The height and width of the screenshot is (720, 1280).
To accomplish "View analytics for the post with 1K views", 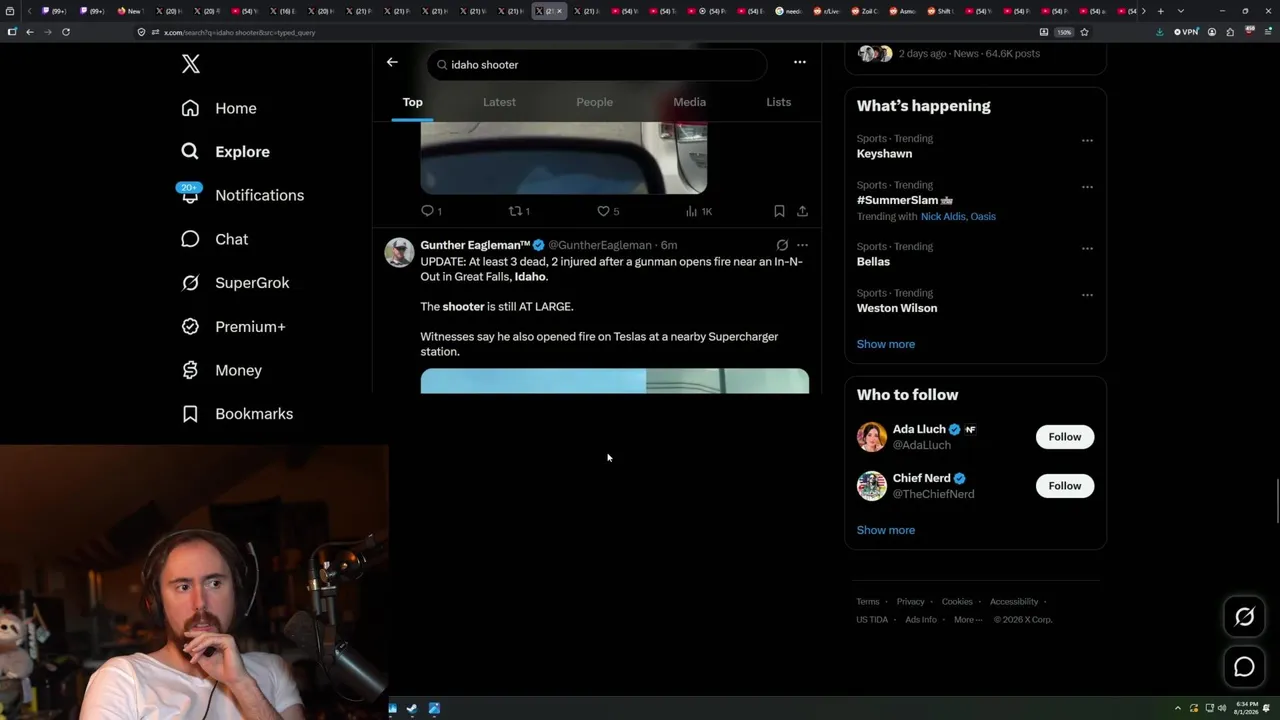I will point(698,211).
